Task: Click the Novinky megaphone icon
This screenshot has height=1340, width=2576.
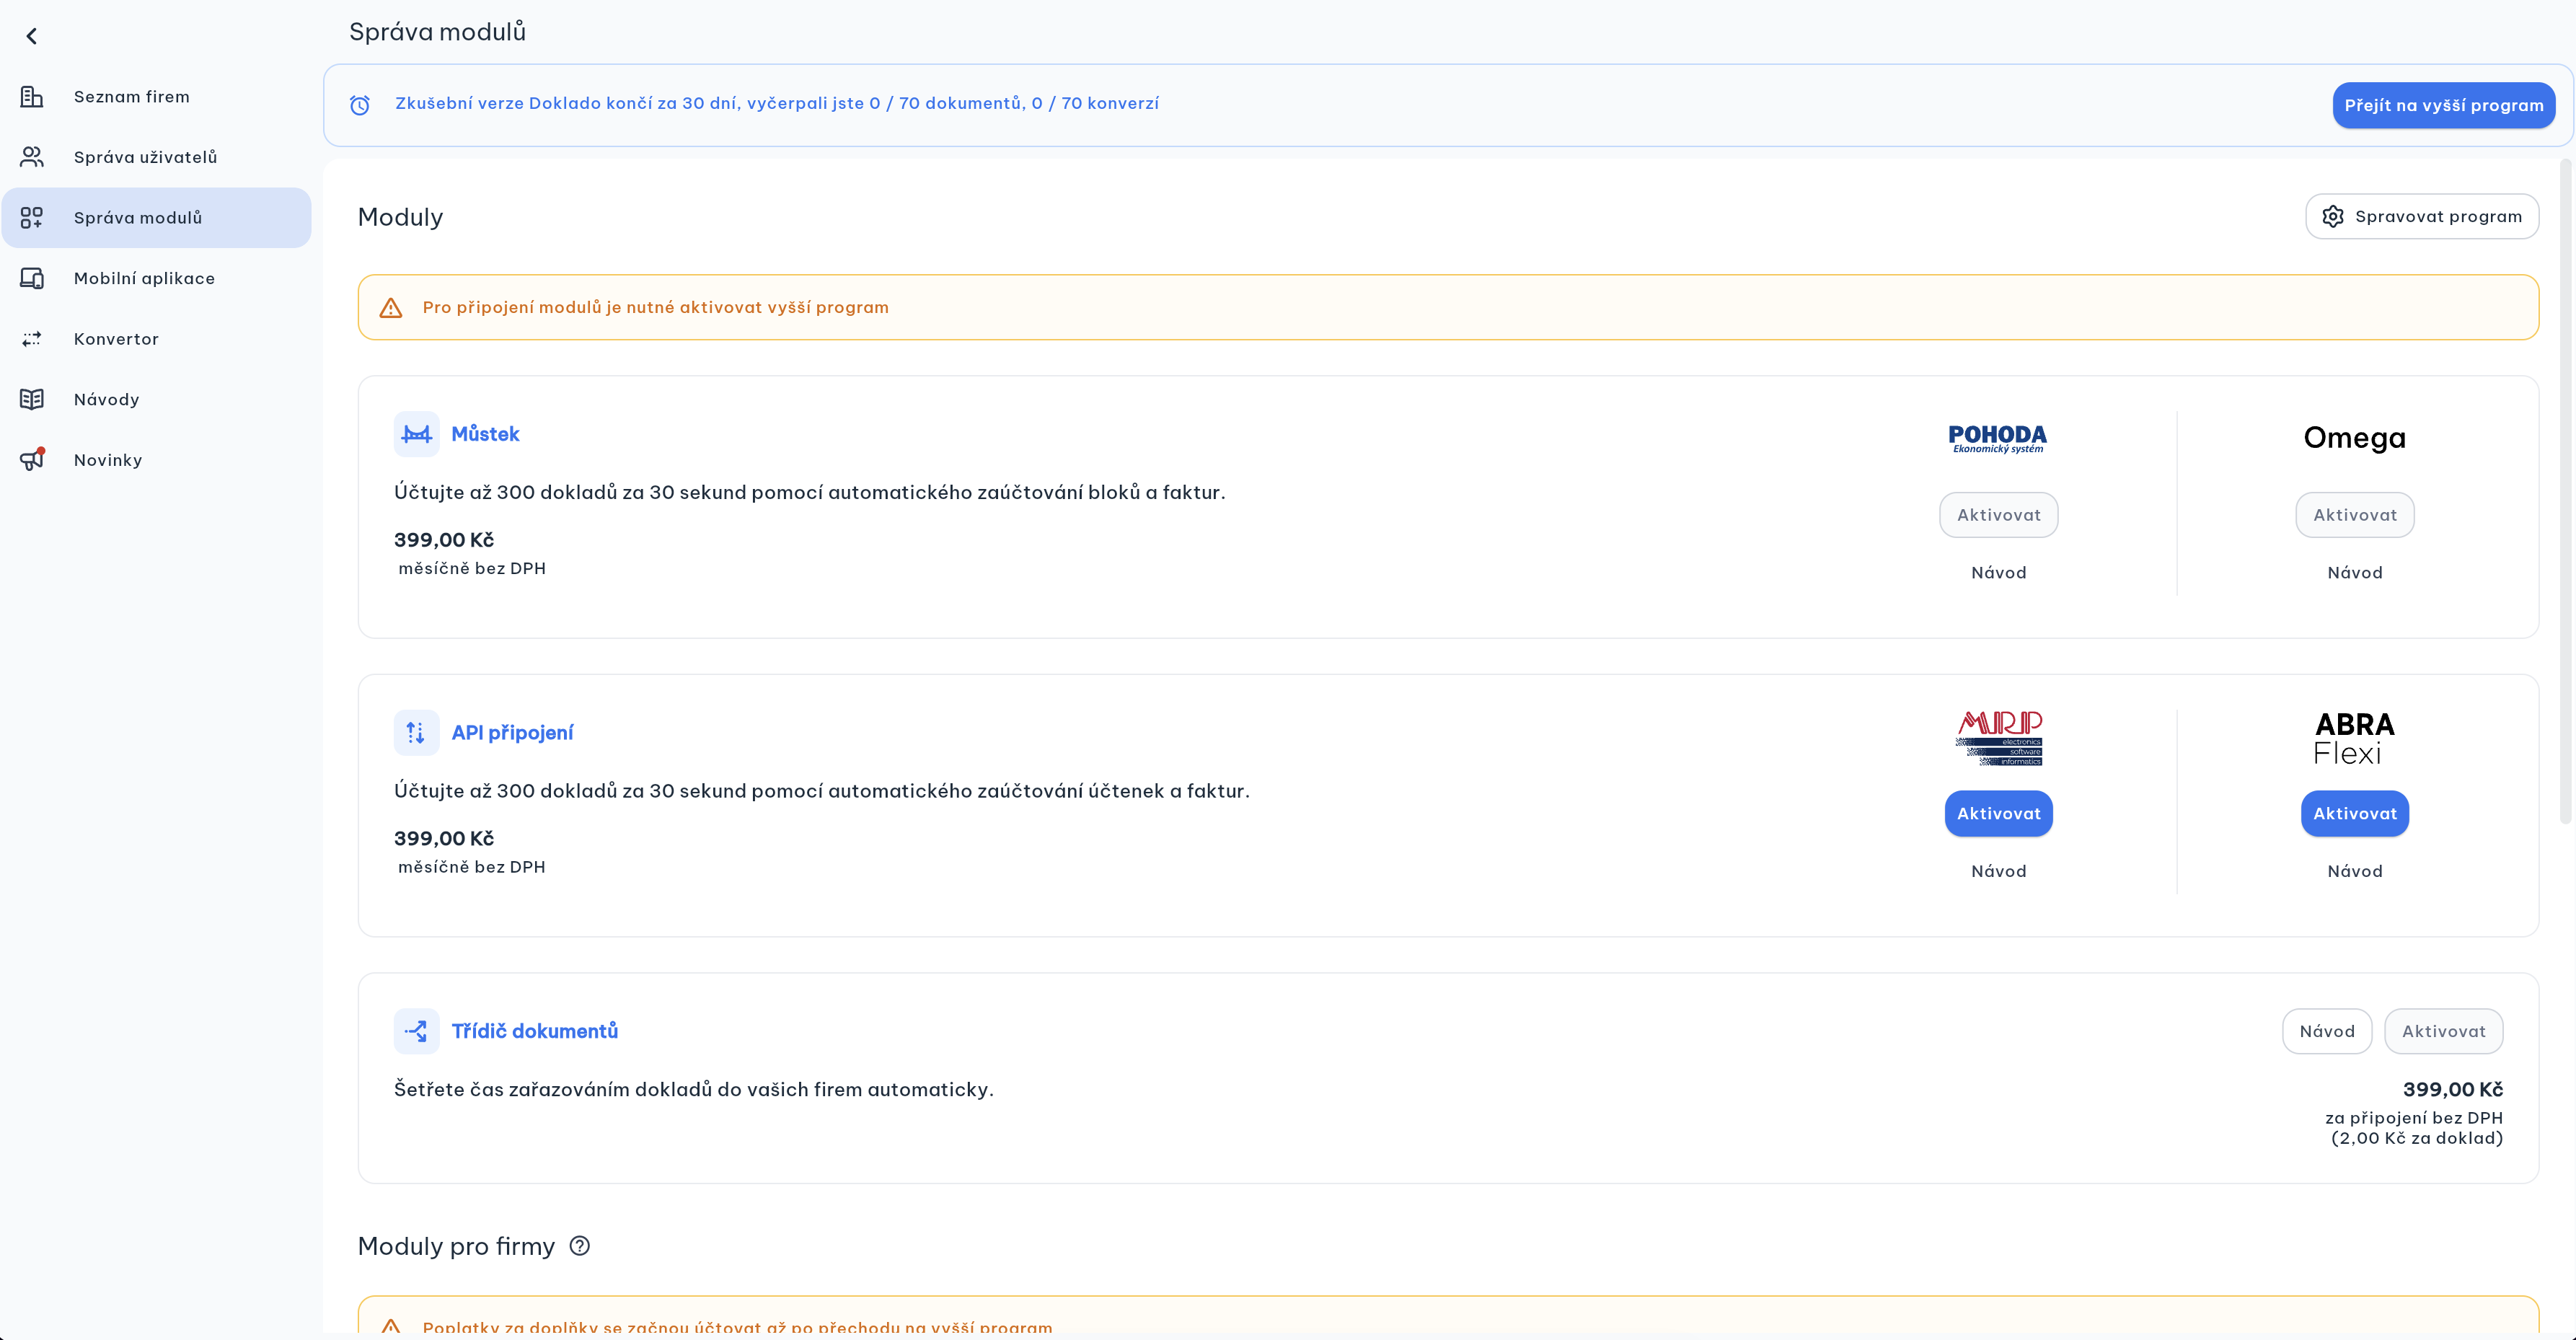Action: point(32,460)
